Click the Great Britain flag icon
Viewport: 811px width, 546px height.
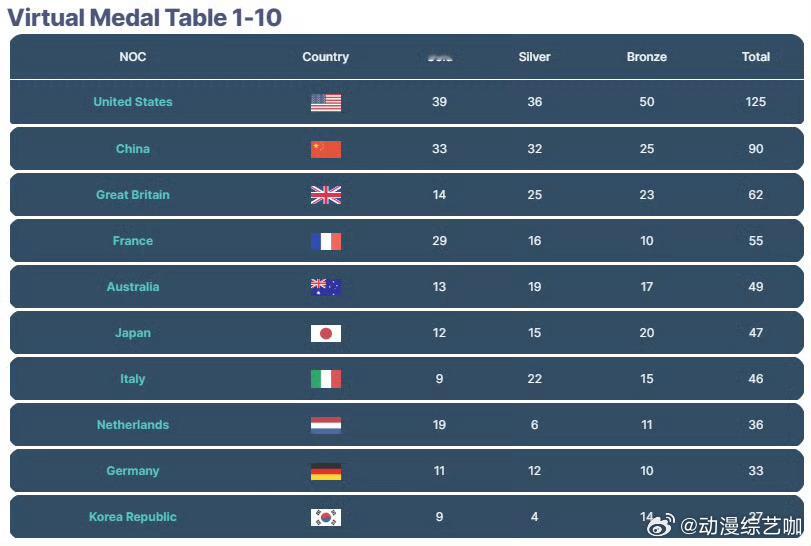(x=326, y=195)
